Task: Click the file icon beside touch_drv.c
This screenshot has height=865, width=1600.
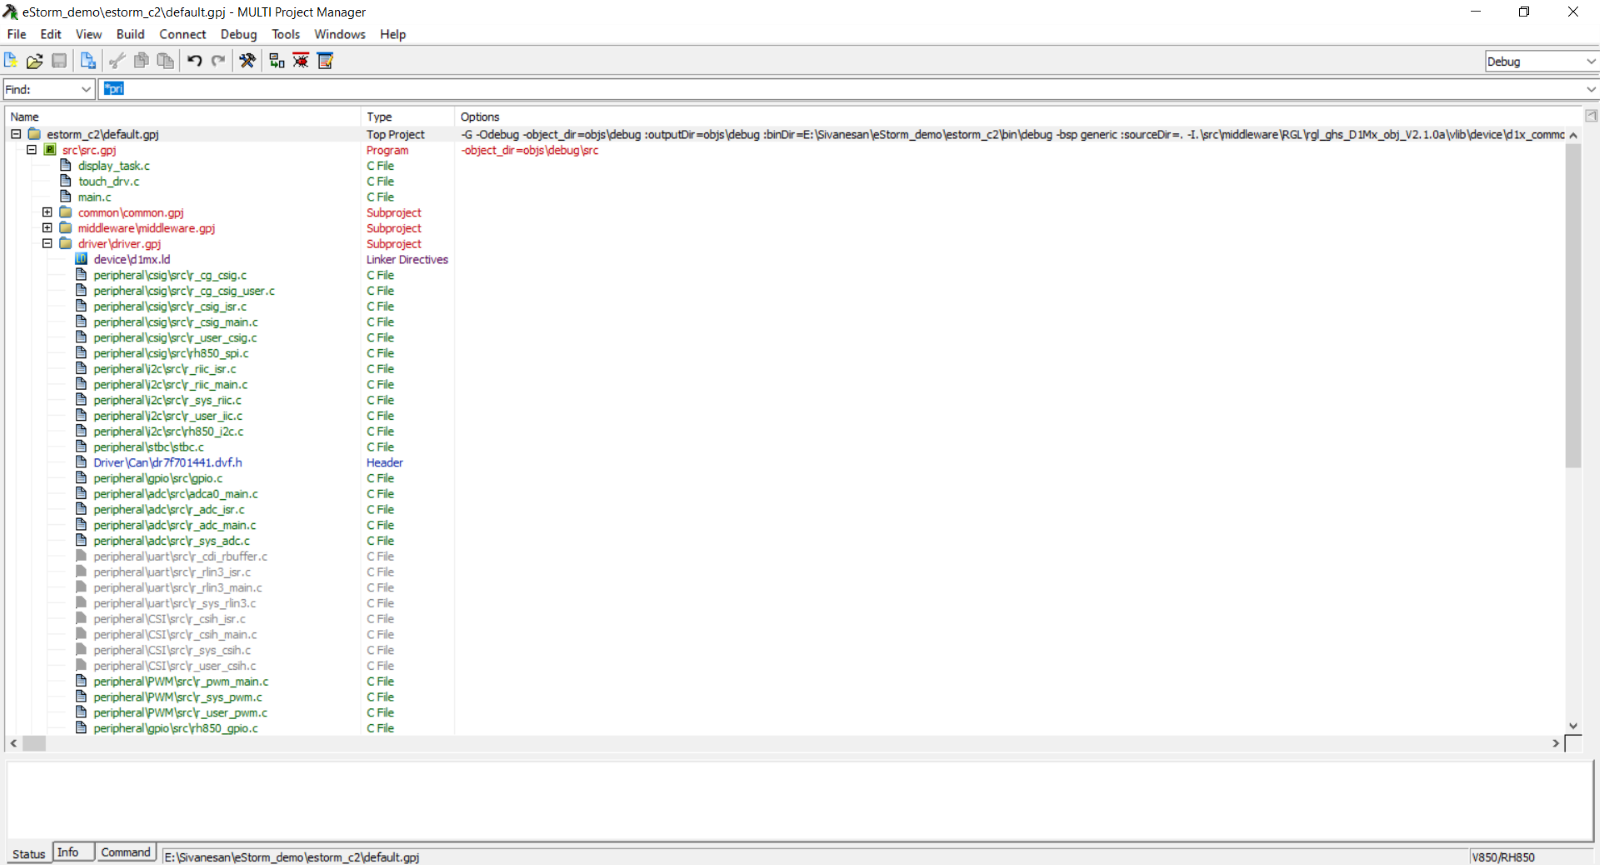Action: [x=66, y=181]
